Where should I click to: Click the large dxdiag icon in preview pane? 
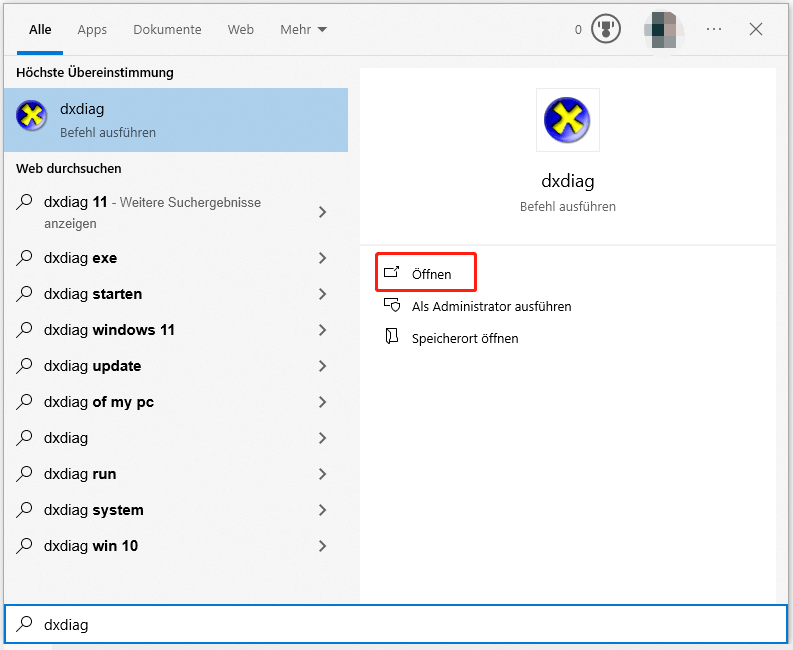pos(567,120)
